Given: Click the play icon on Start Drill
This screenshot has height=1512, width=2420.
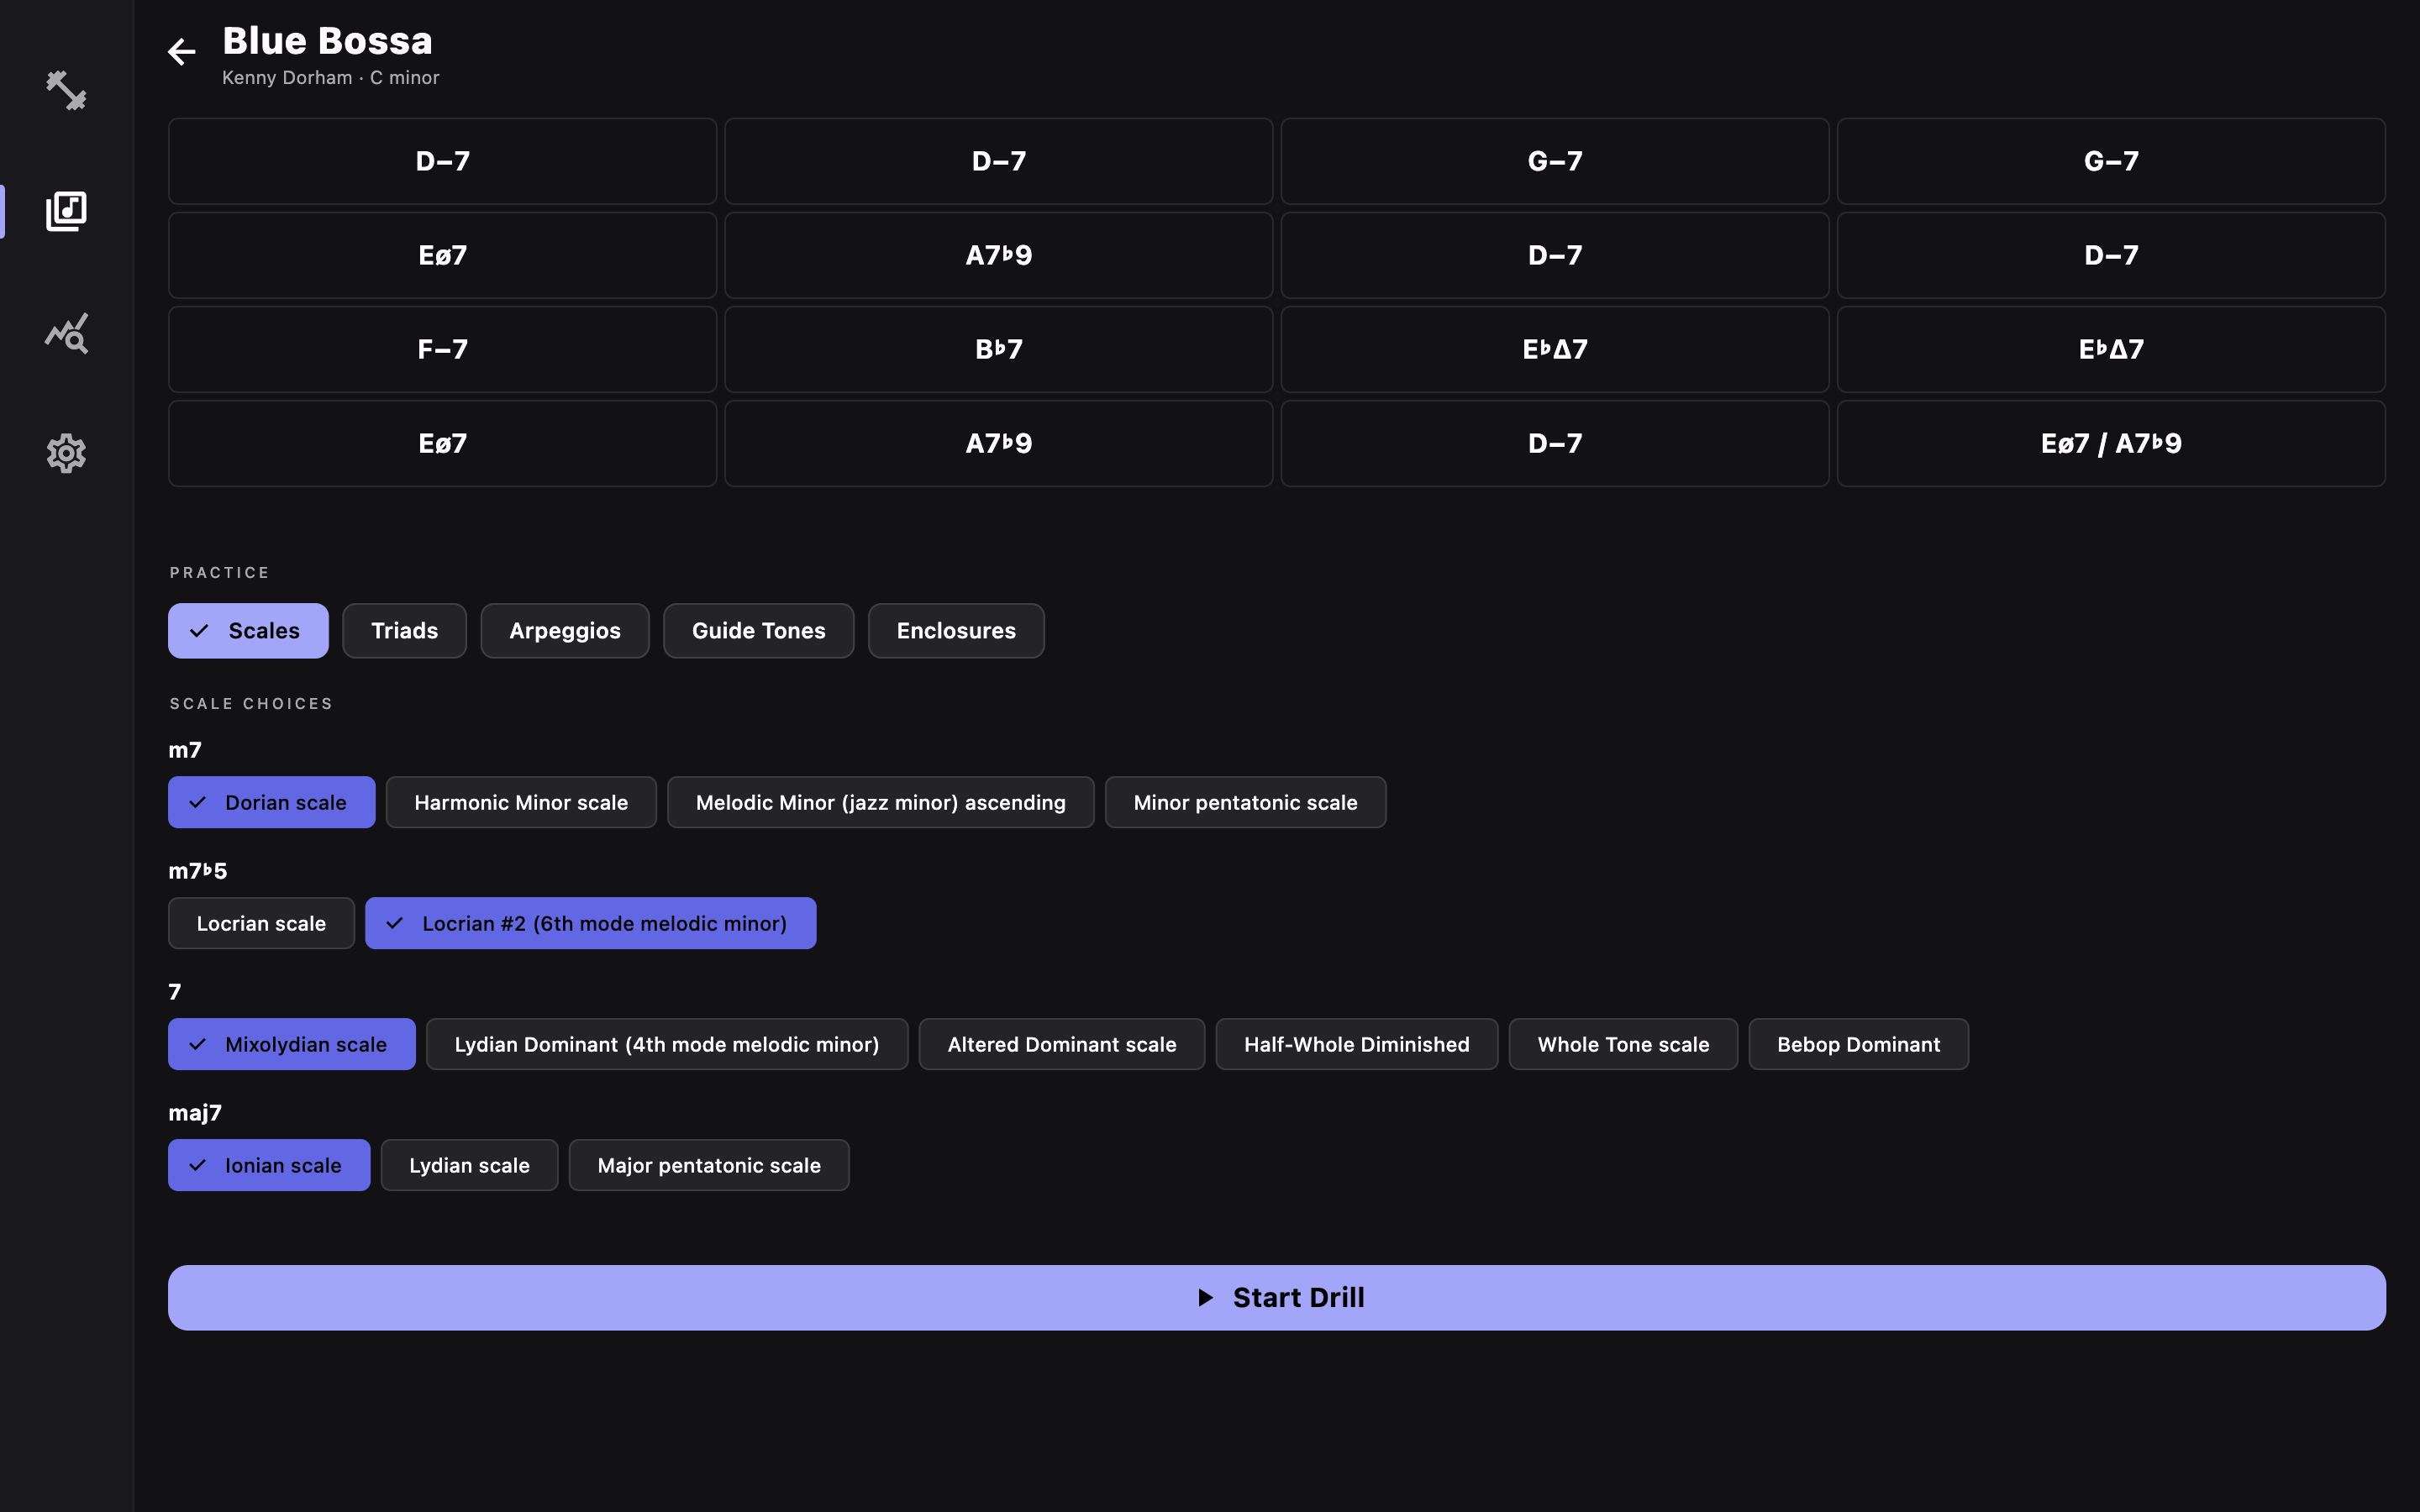Looking at the screenshot, I should (x=1206, y=1297).
